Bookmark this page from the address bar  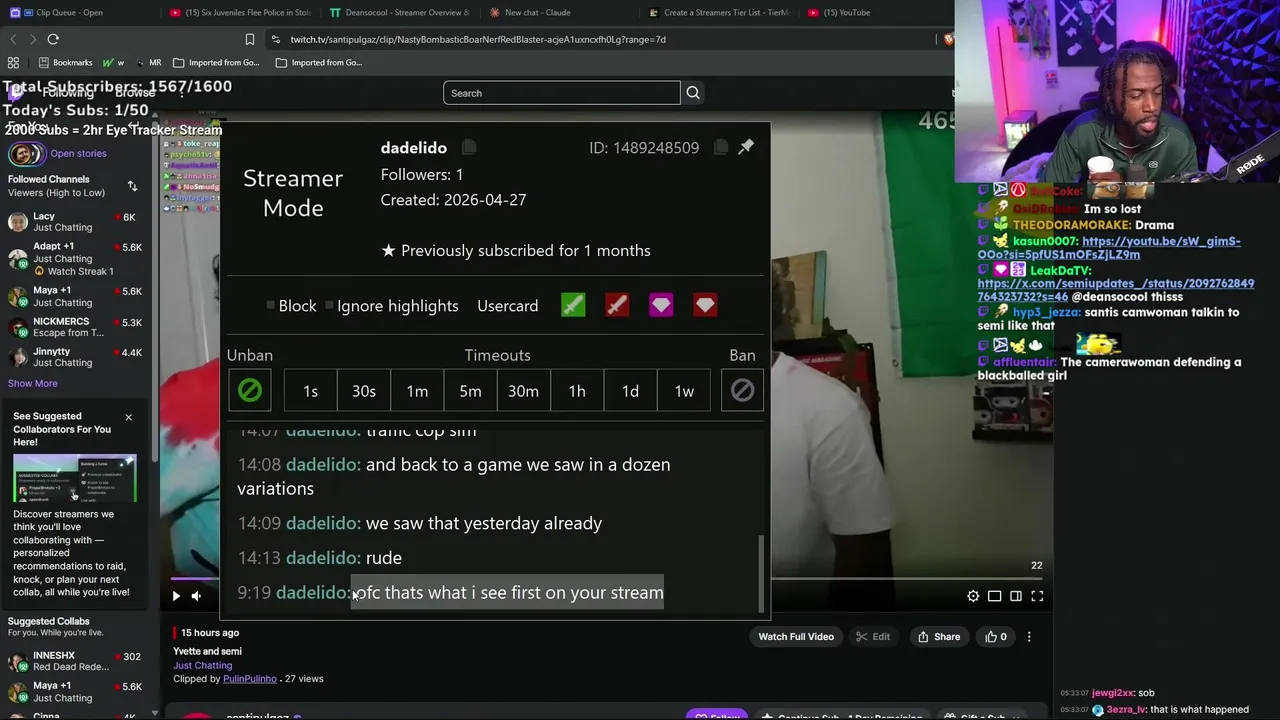point(250,39)
